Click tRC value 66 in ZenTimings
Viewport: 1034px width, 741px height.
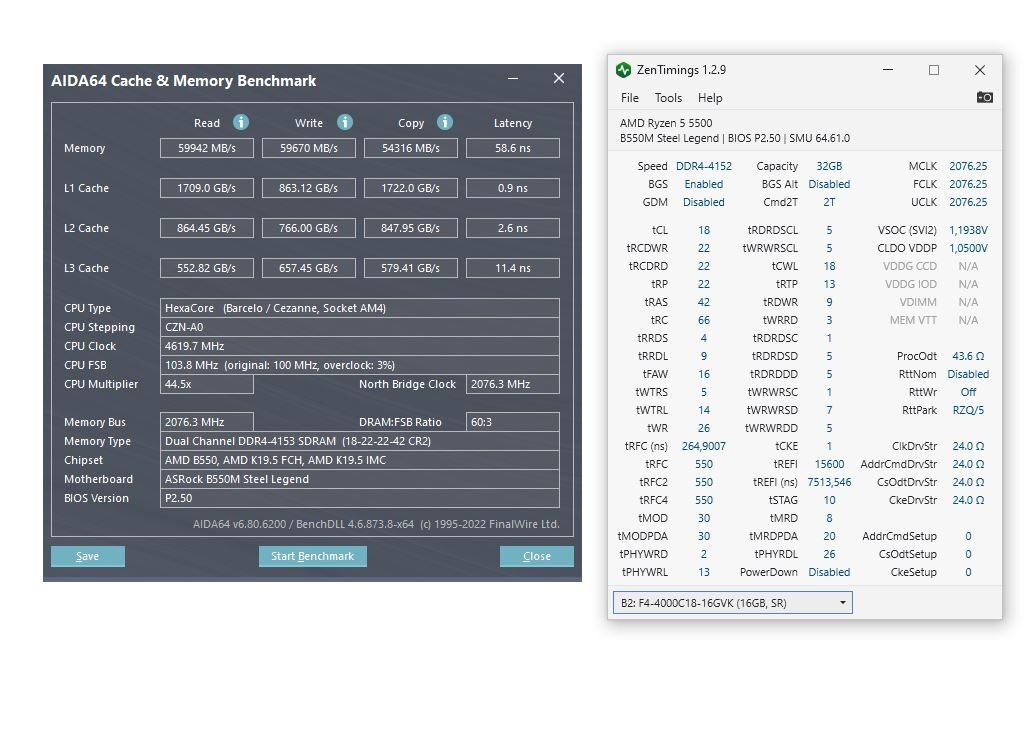pos(704,320)
